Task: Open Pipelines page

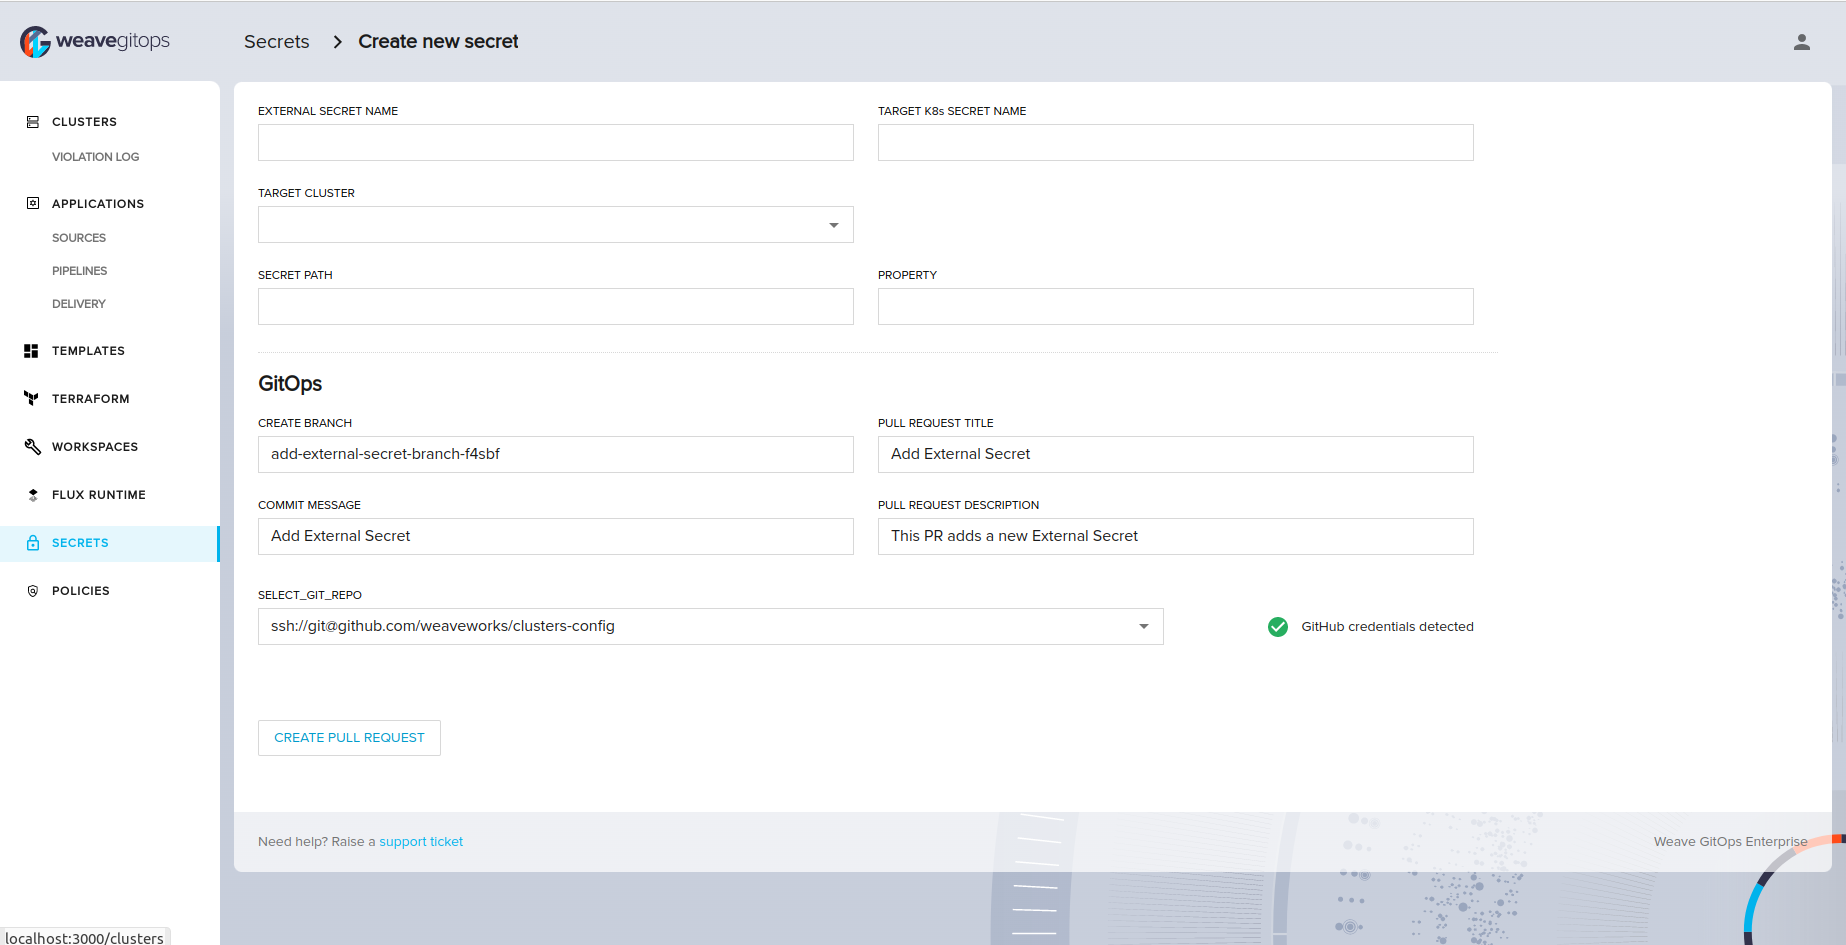Action: 80,271
